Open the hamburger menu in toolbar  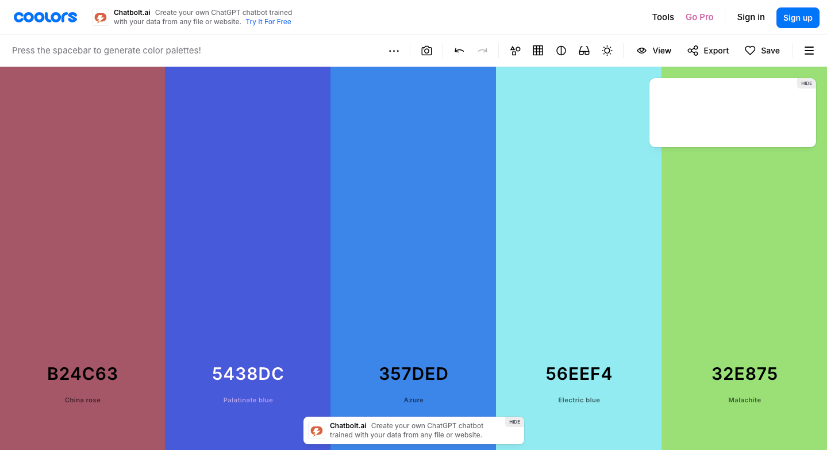pyautogui.click(x=809, y=50)
